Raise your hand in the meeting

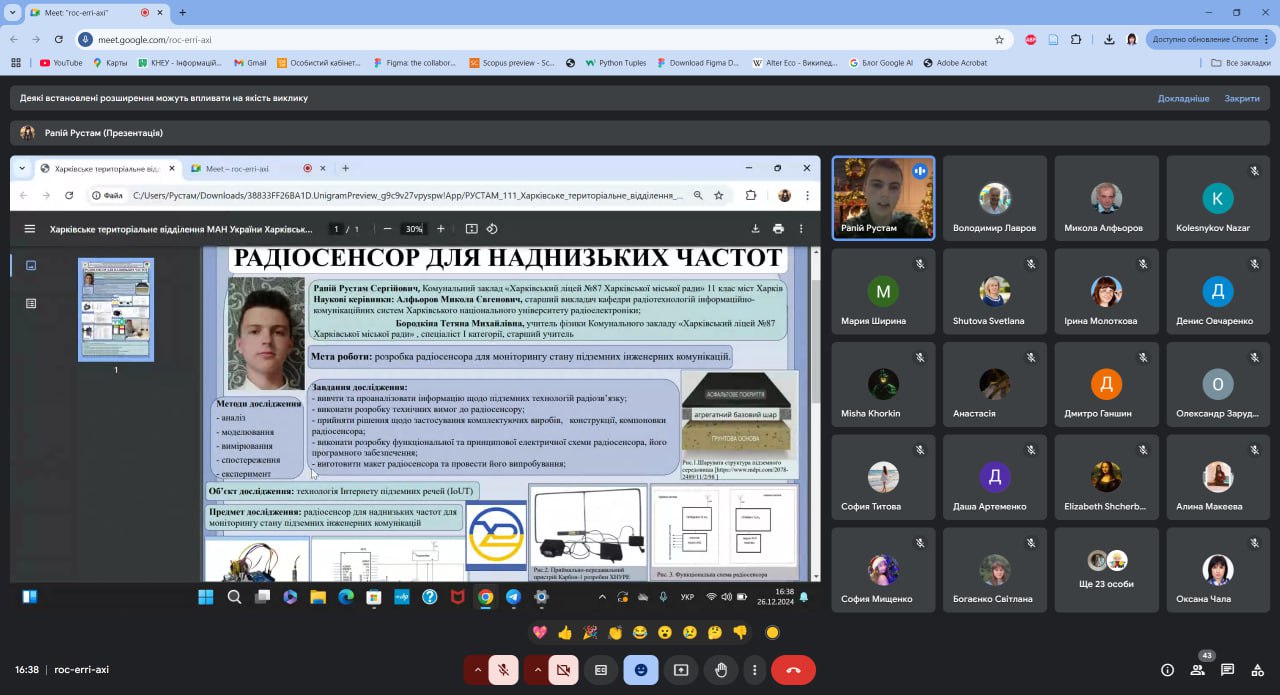(720, 670)
